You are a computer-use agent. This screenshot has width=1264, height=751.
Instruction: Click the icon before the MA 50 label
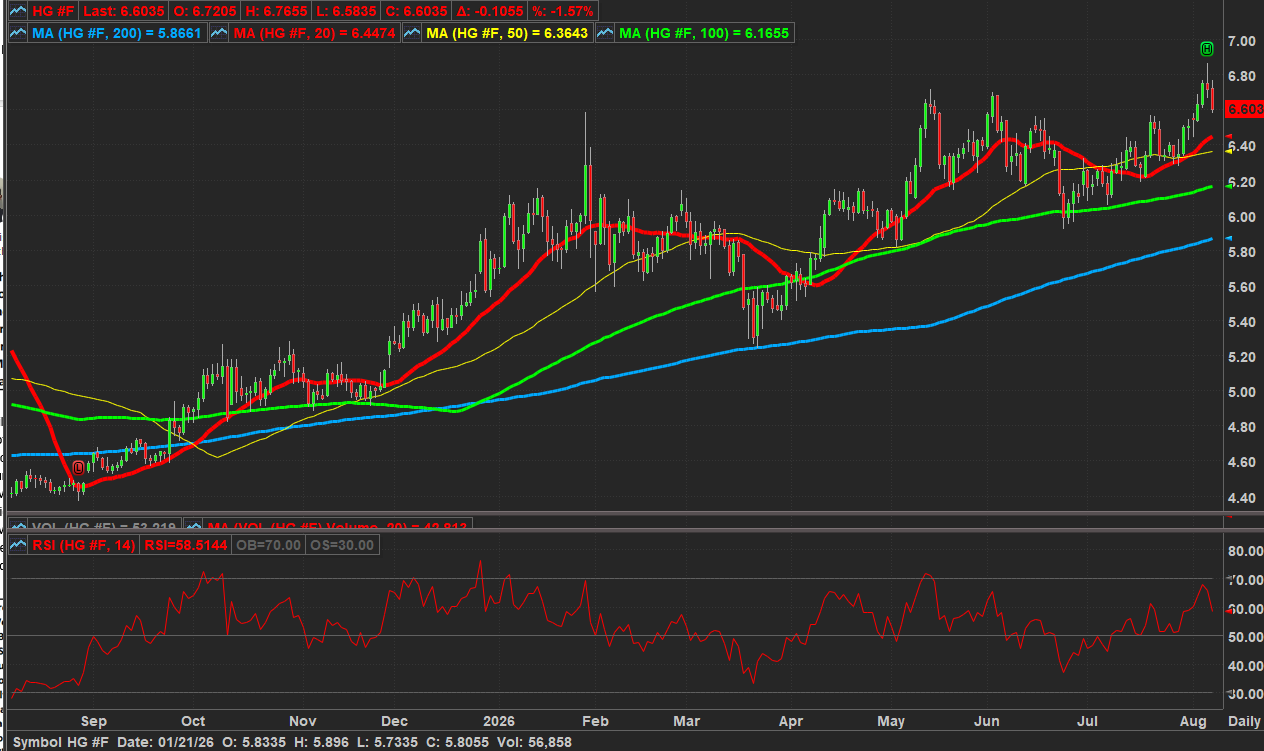click(412, 33)
